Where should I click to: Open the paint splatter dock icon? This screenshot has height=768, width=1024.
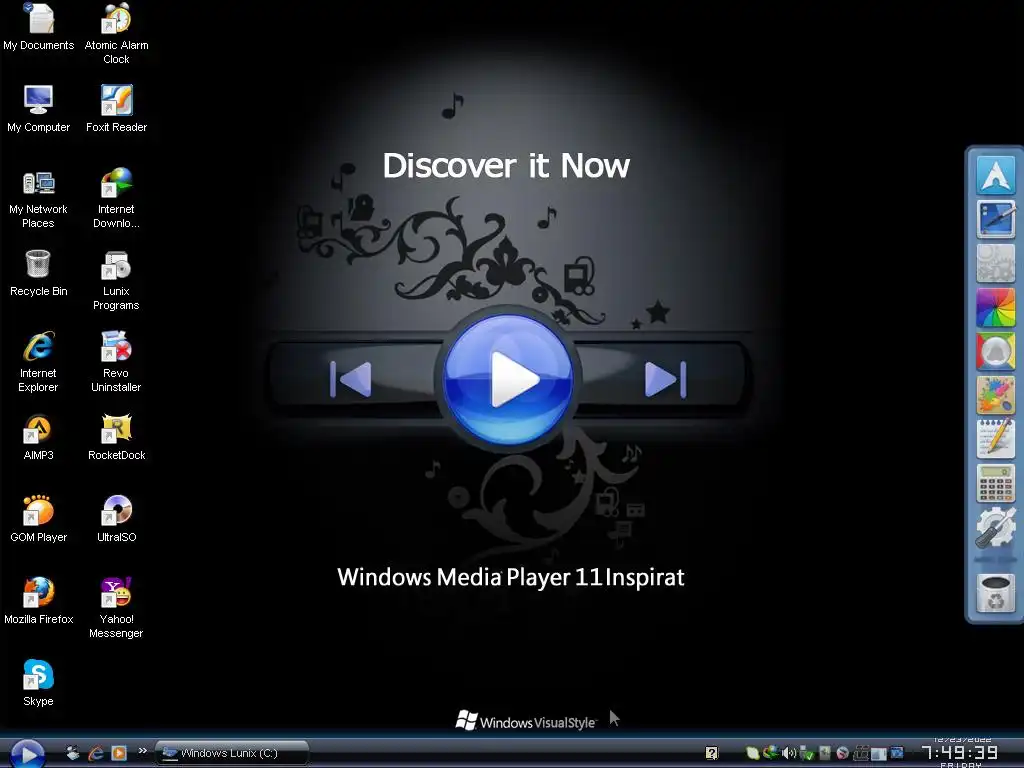click(995, 395)
